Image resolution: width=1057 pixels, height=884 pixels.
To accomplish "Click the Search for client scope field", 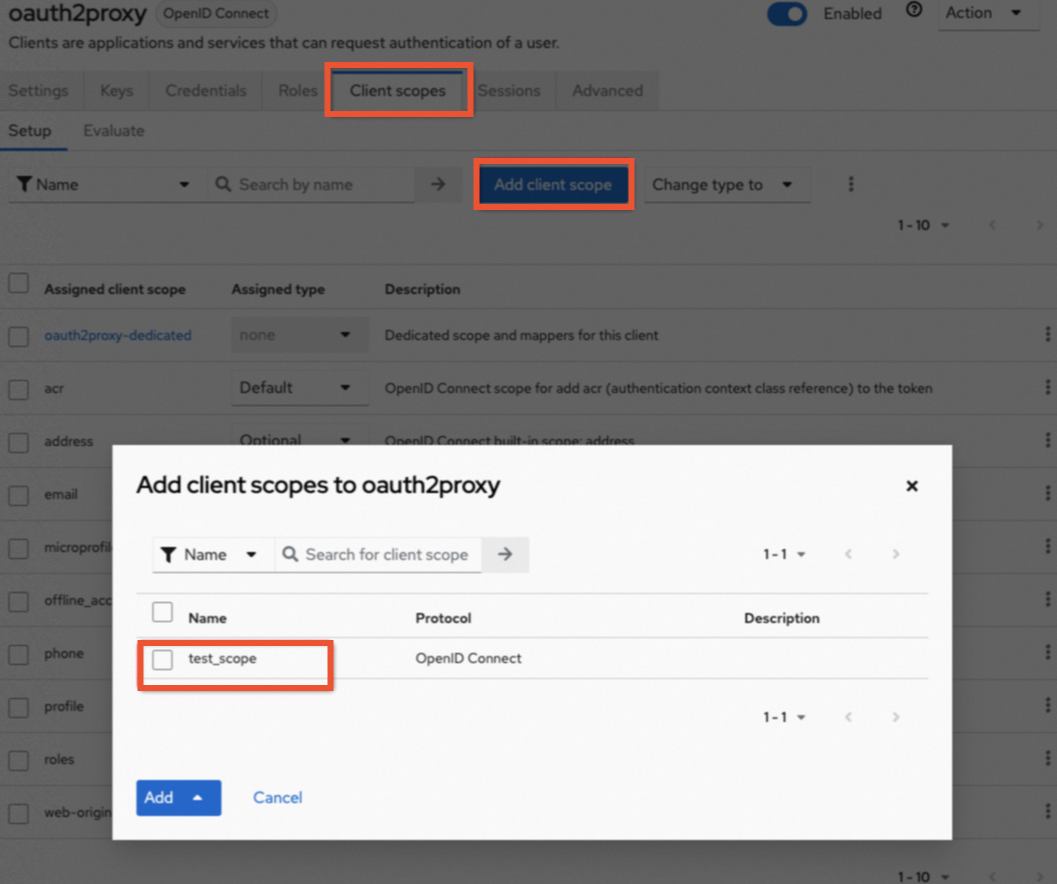I will pyautogui.click(x=378, y=554).
